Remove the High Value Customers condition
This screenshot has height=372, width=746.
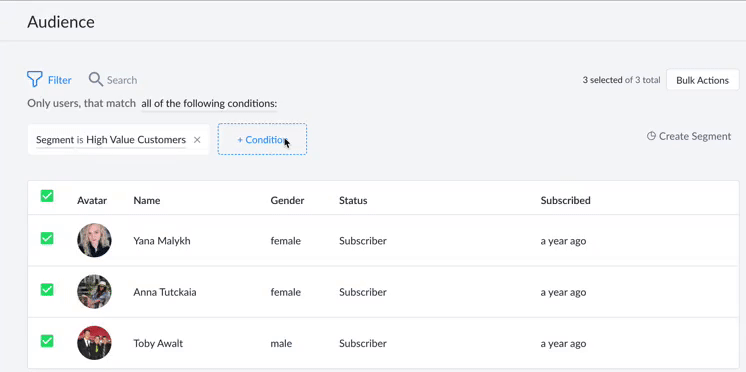[x=197, y=140]
